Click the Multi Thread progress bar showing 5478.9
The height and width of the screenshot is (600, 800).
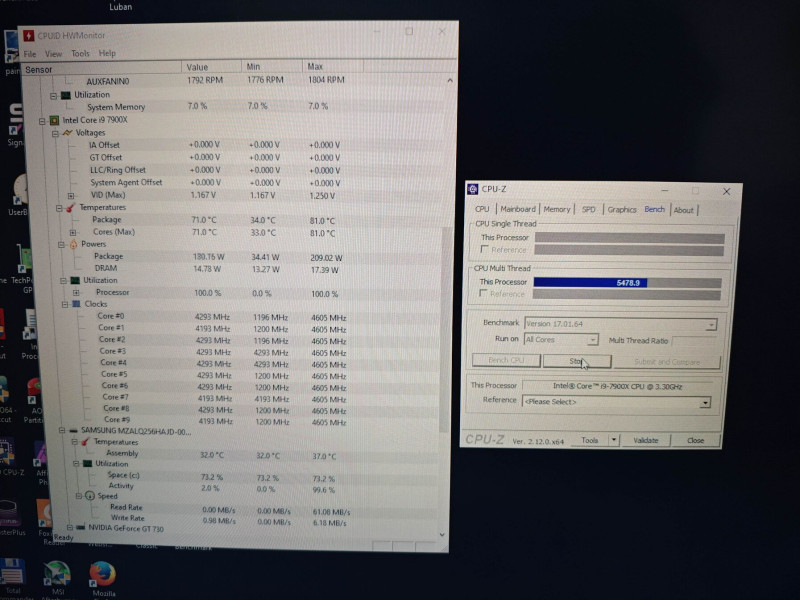[x=627, y=283]
